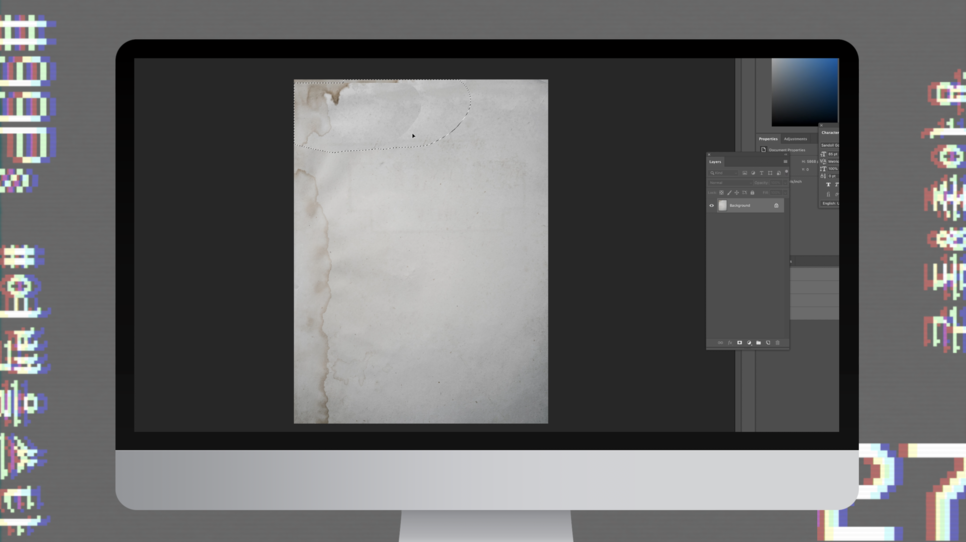Toggle layer filtering switch
This screenshot has width=966, height=542.
coord(786,172)
